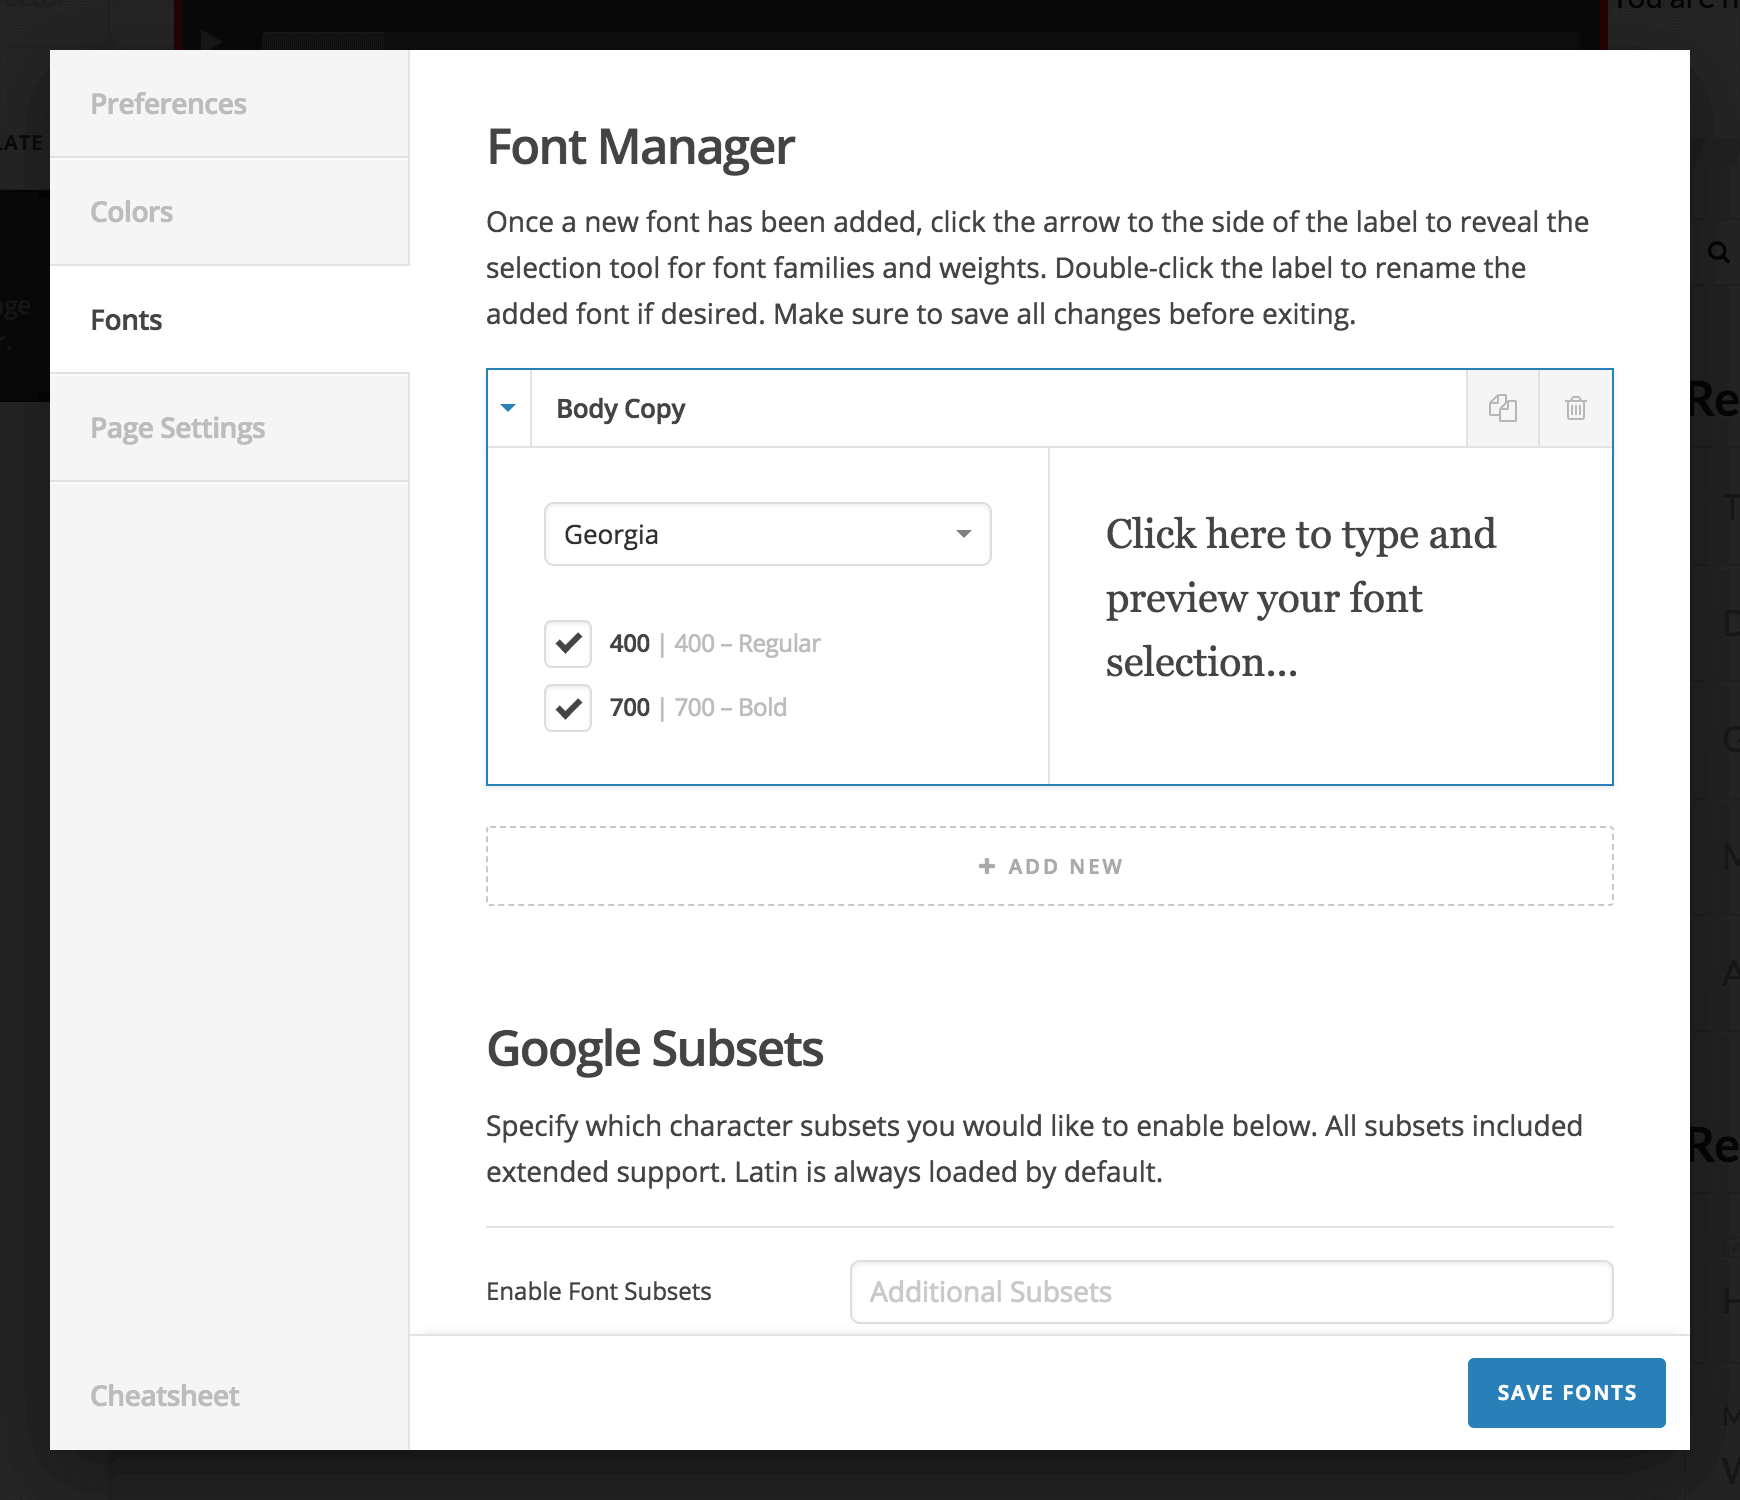Click Add New to create a font
This screenshot has width=1740, height=1500.
(1049, 866)
